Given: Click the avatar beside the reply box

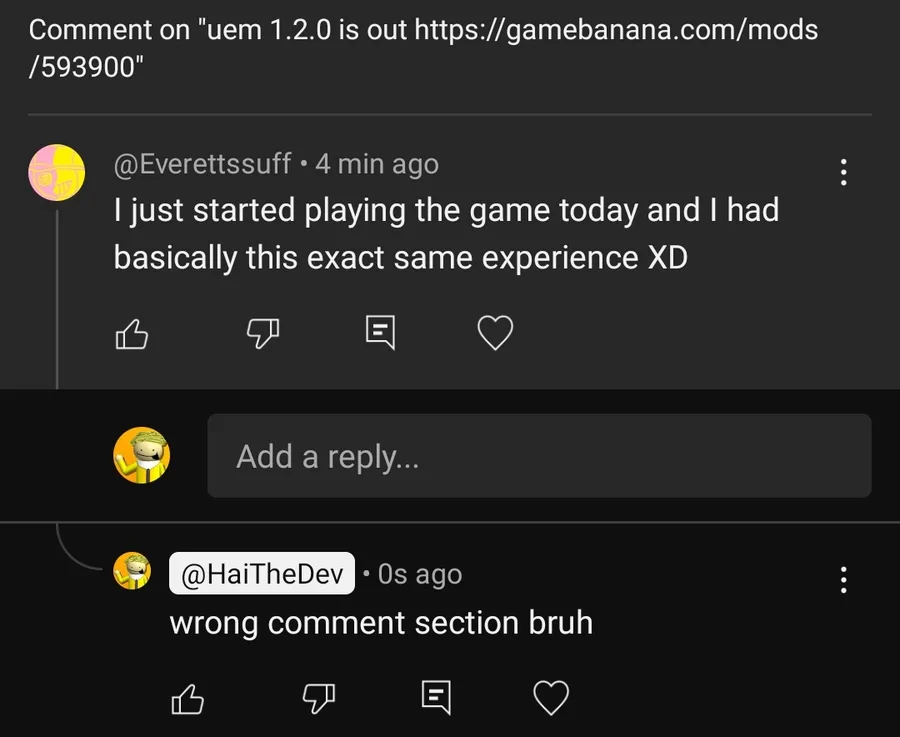Looking at the screenshot, I should pos(142,456).
